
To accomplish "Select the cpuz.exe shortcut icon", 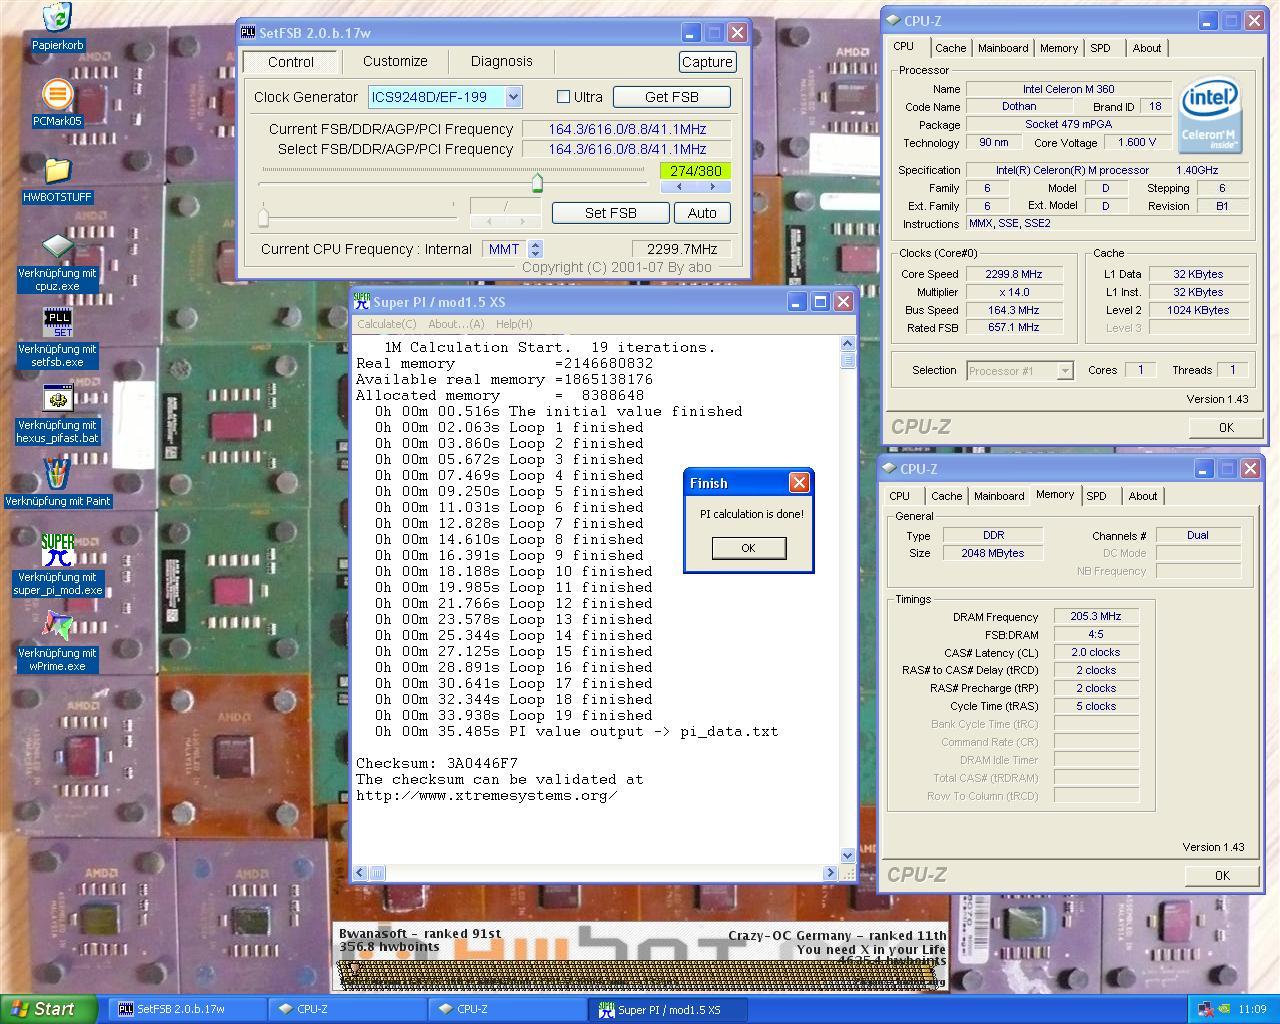I will pyautogui.click(x=57, y=246).
